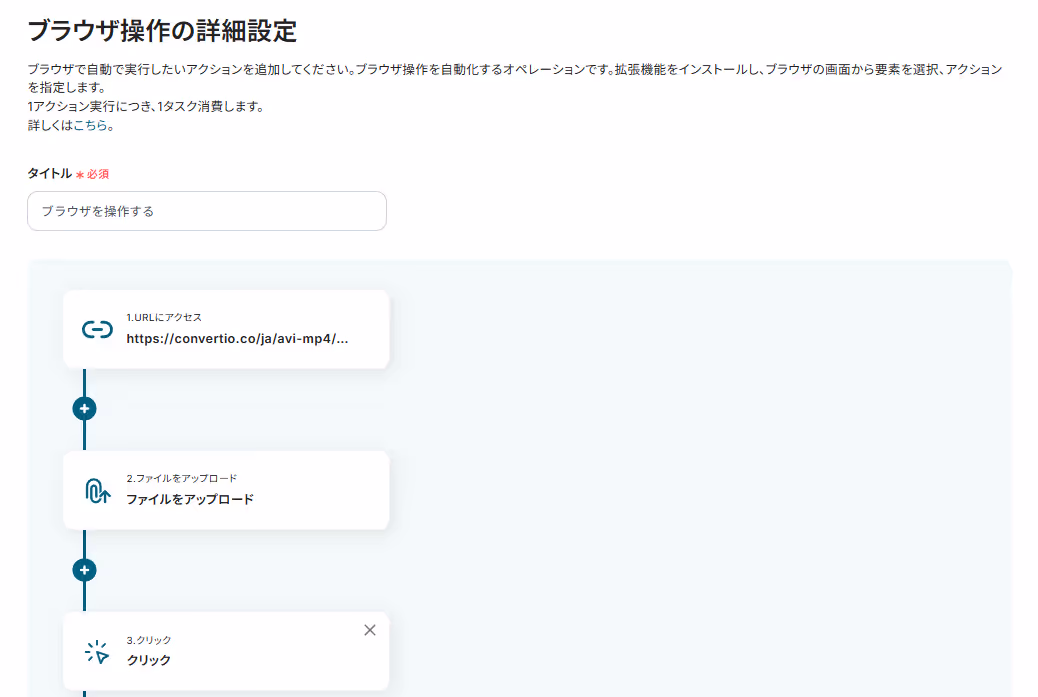Add an action after the URL access step
Screen dimensions: 1038x697
(84, 409)
